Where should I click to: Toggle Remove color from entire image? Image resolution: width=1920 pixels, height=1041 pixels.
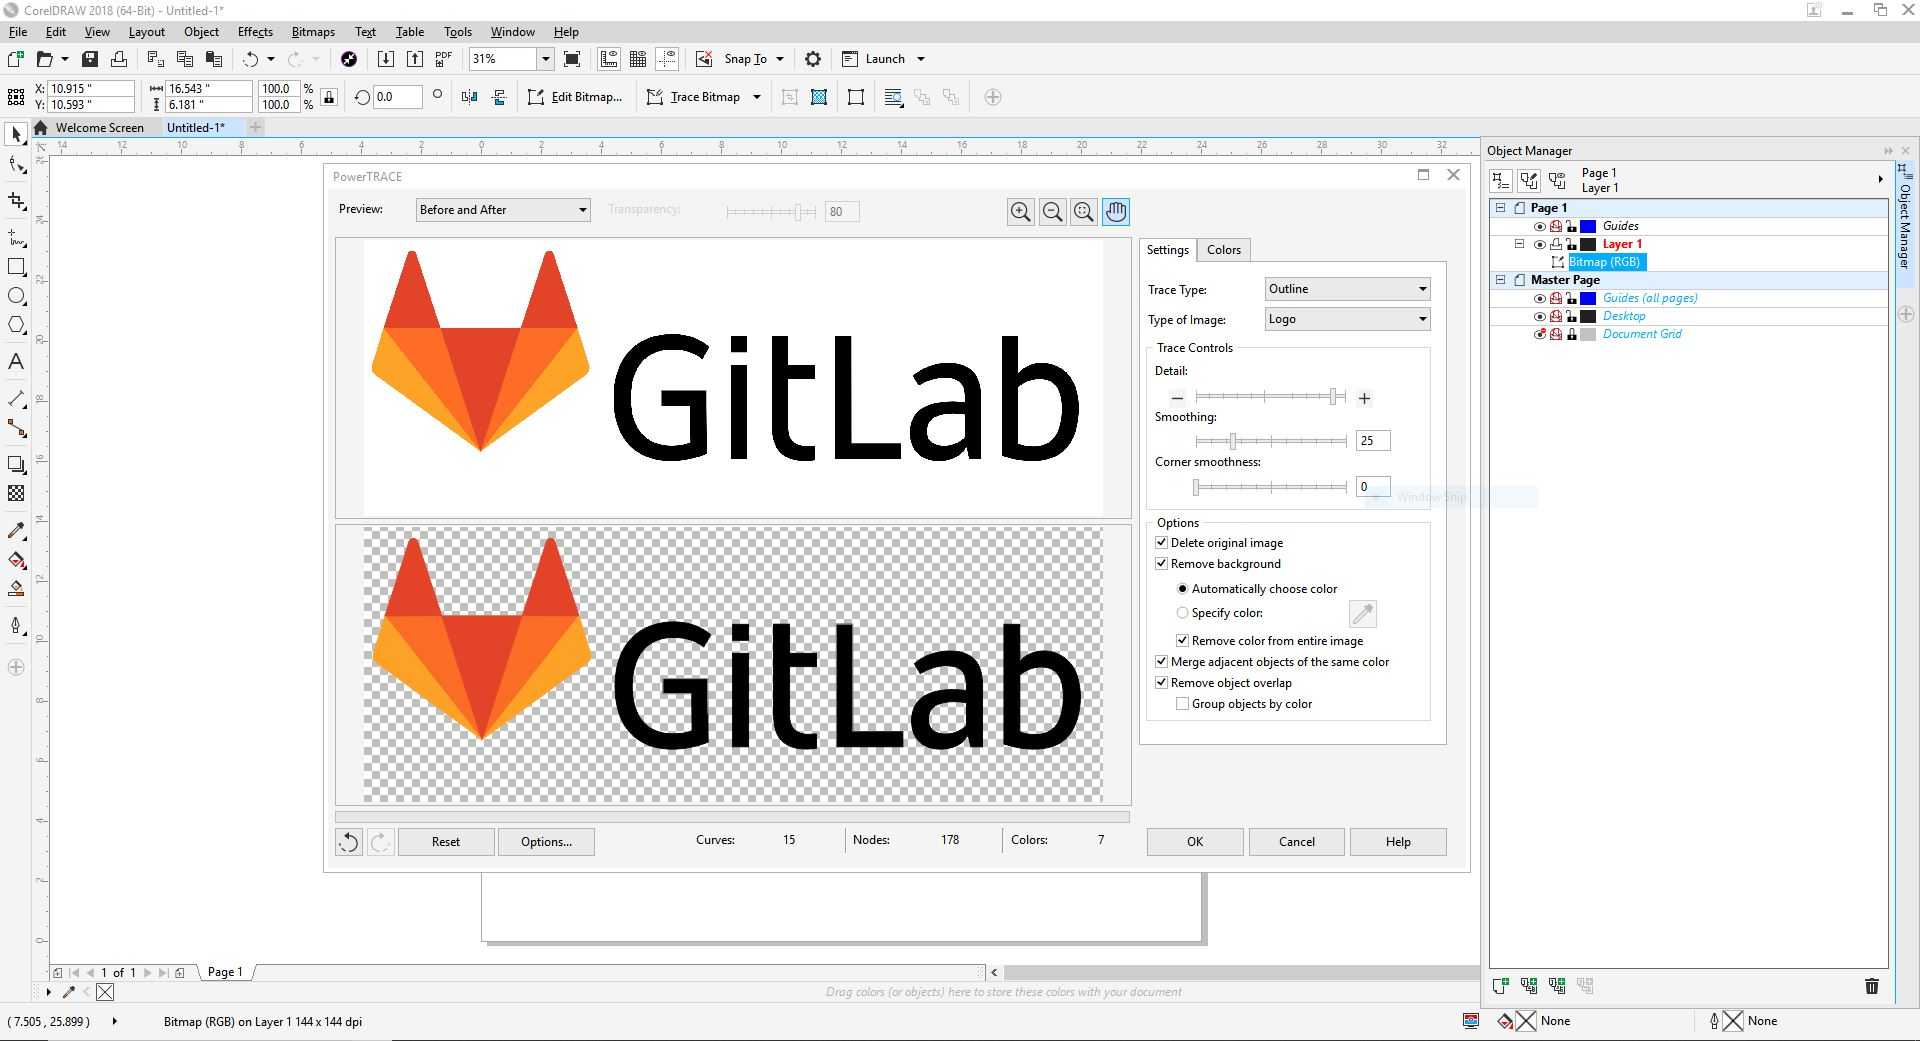[x=1182, y=641]
